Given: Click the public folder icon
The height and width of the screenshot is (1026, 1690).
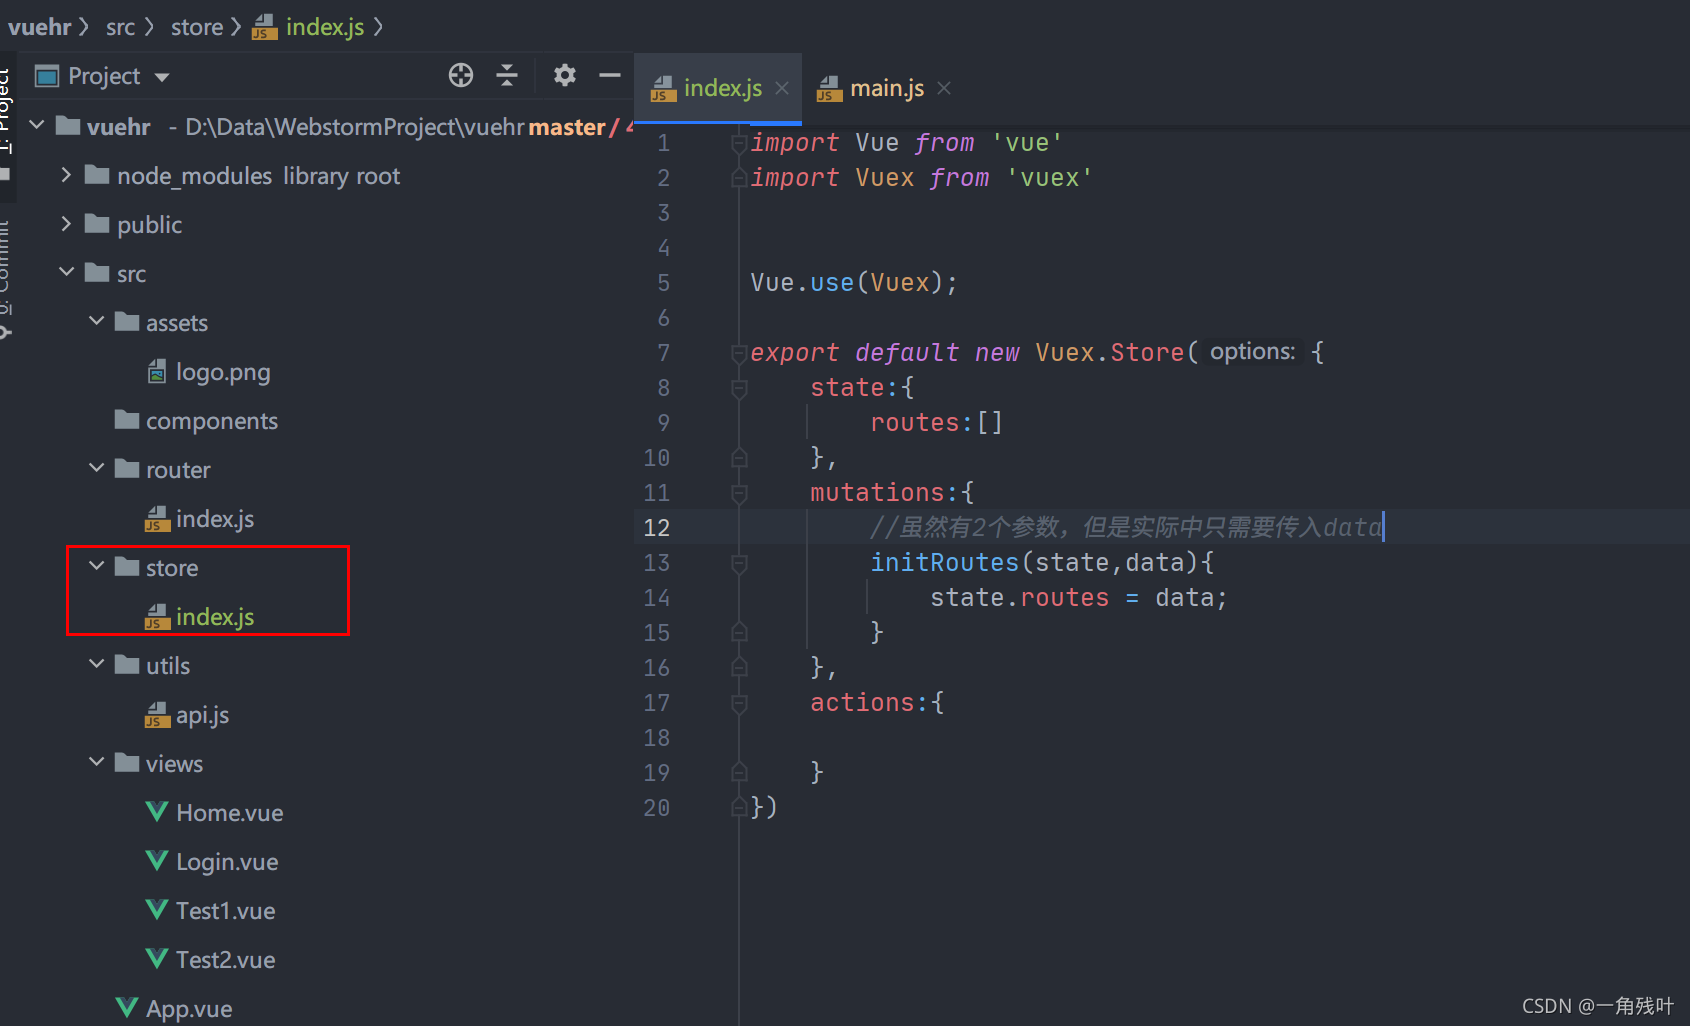Looking at the screenshot, I should pyautogui.click(x=97, y=224).
